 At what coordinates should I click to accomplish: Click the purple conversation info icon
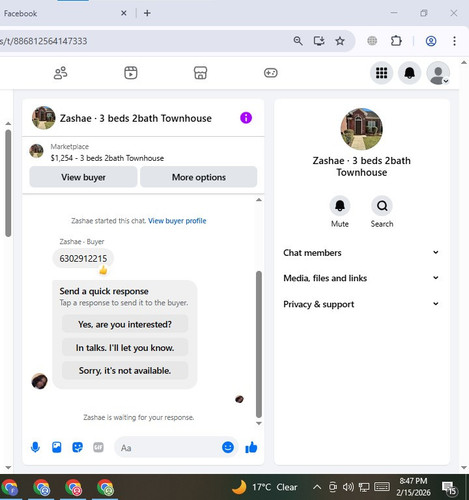coord(246,118)
